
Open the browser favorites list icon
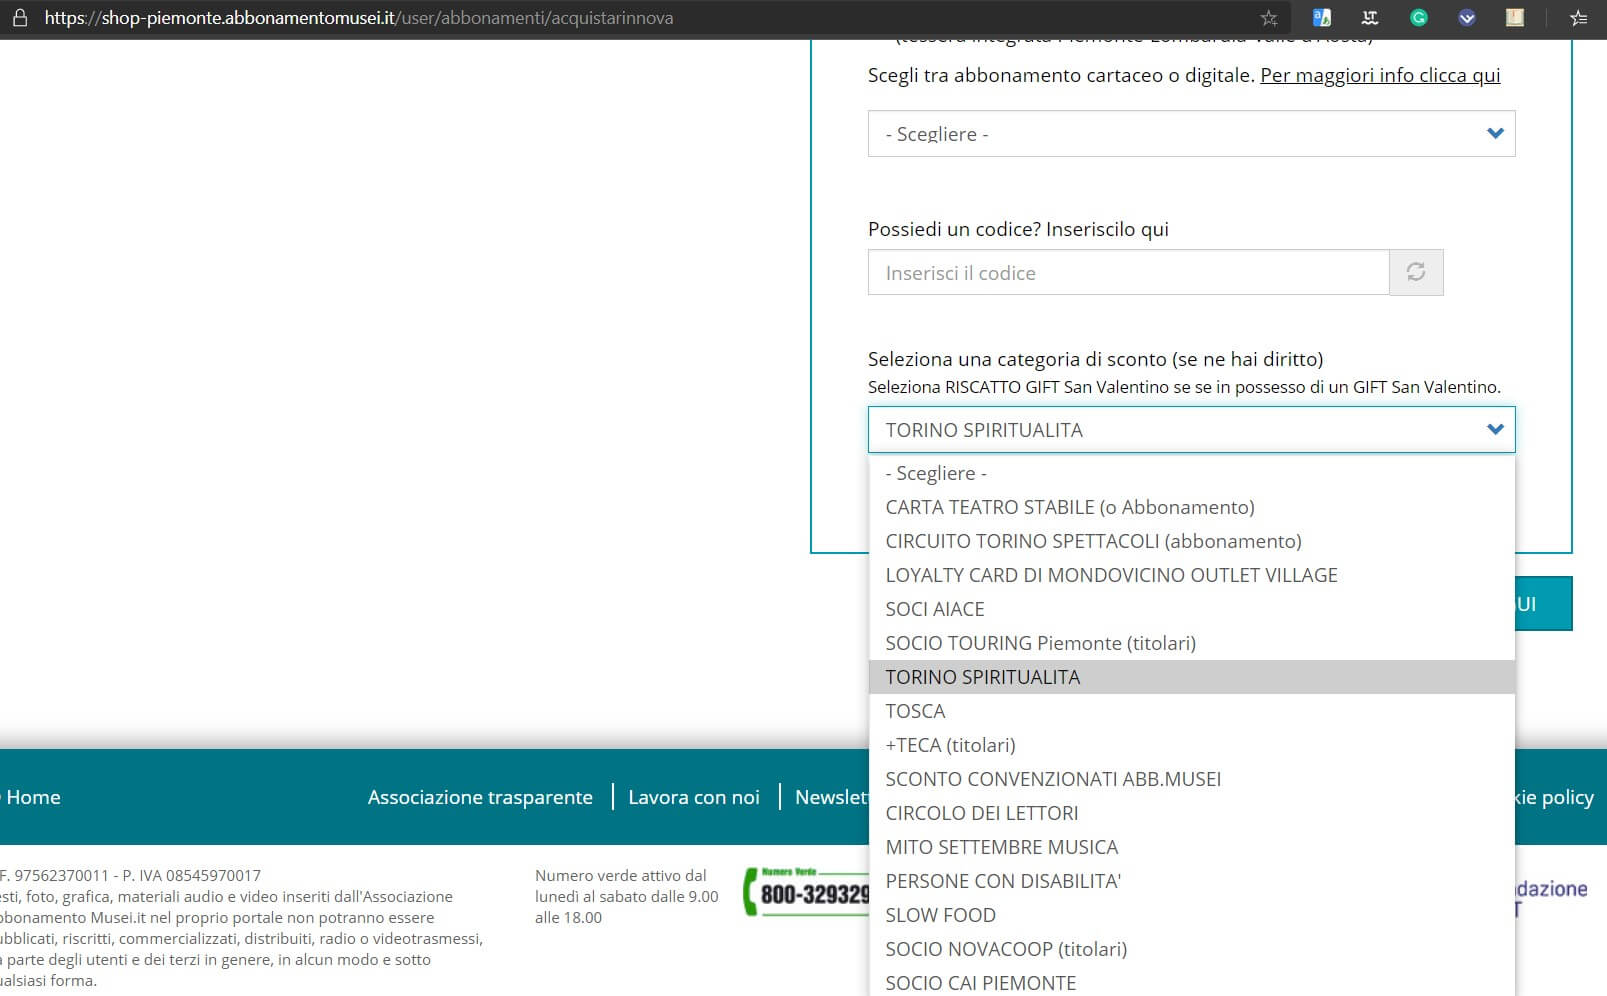pos(1578,18)
